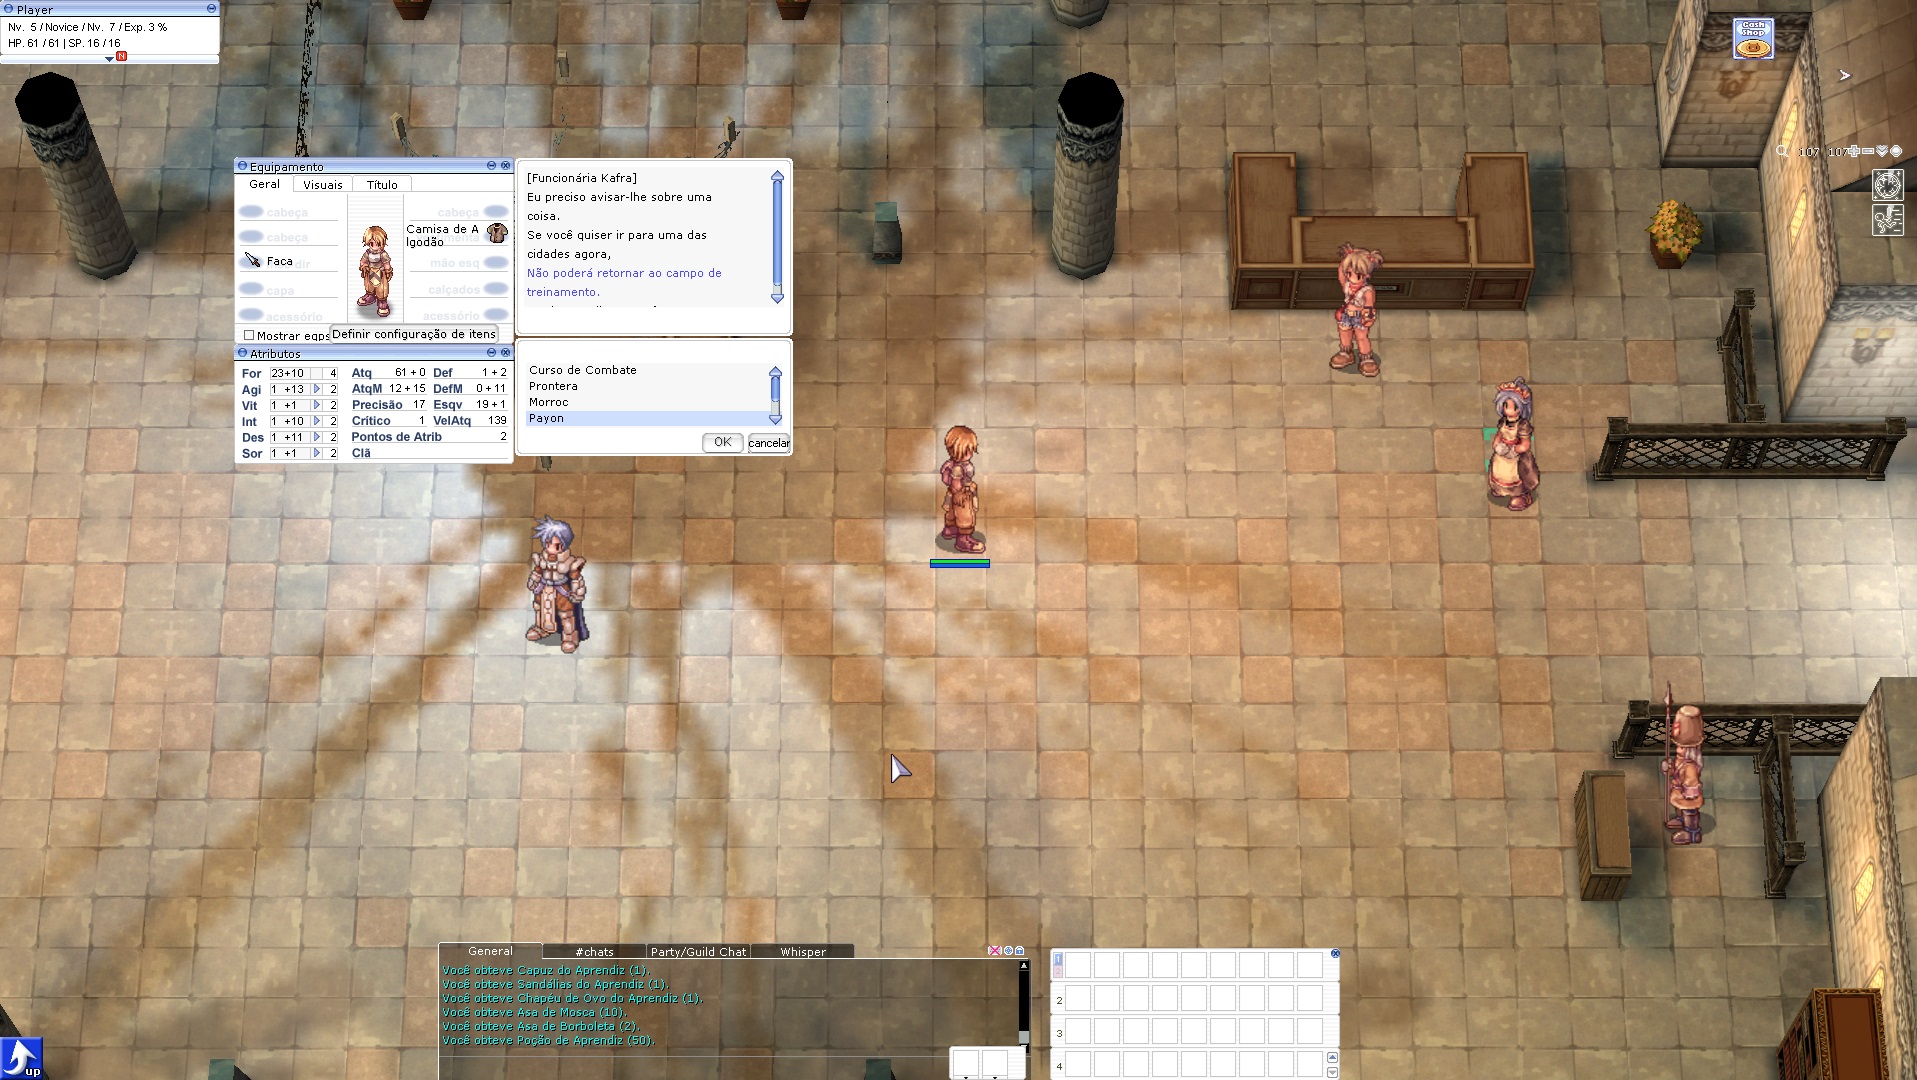Click the chat window lock icon
The width and height of the screenshot is (1917, 1080).
(1020, 951)
